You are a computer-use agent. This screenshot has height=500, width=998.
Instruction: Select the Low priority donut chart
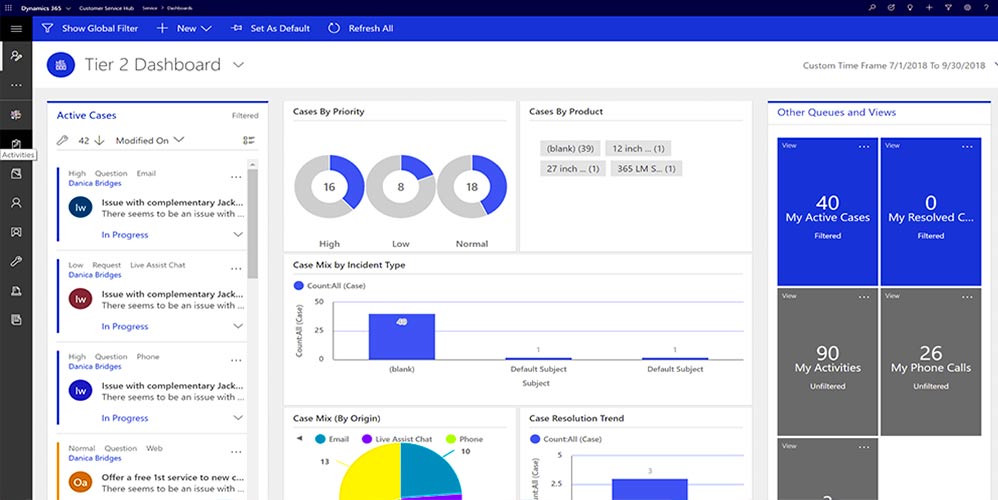point(401,187)
